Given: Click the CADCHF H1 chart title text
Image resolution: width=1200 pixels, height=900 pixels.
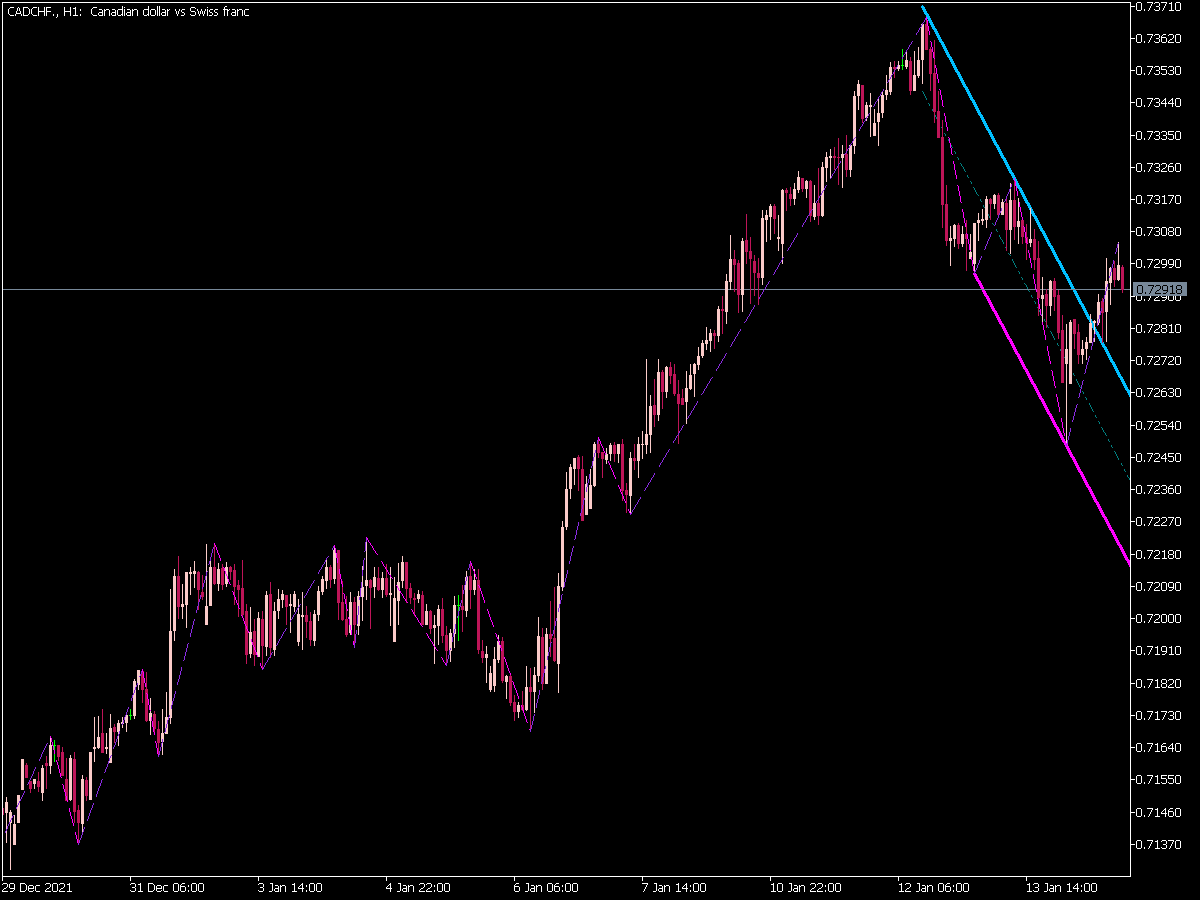Looking at the screenshot, I should (128, 12).
